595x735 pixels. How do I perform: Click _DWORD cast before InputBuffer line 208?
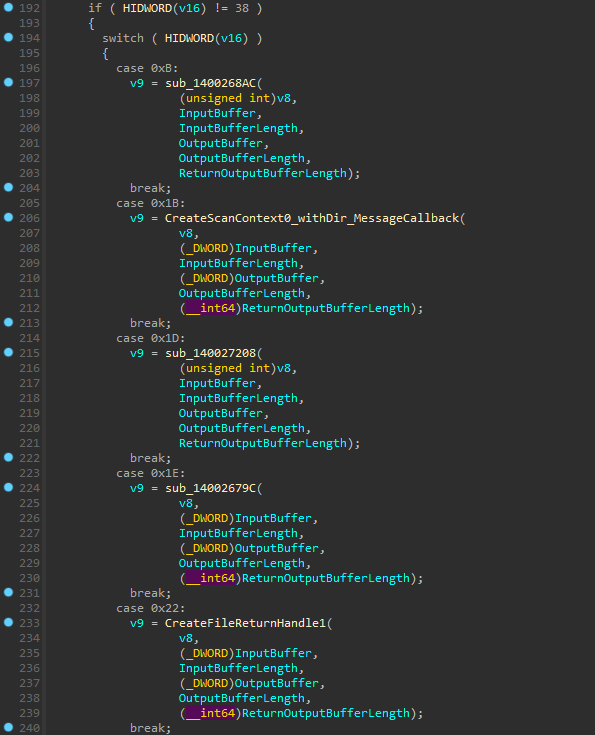[207, 248]
